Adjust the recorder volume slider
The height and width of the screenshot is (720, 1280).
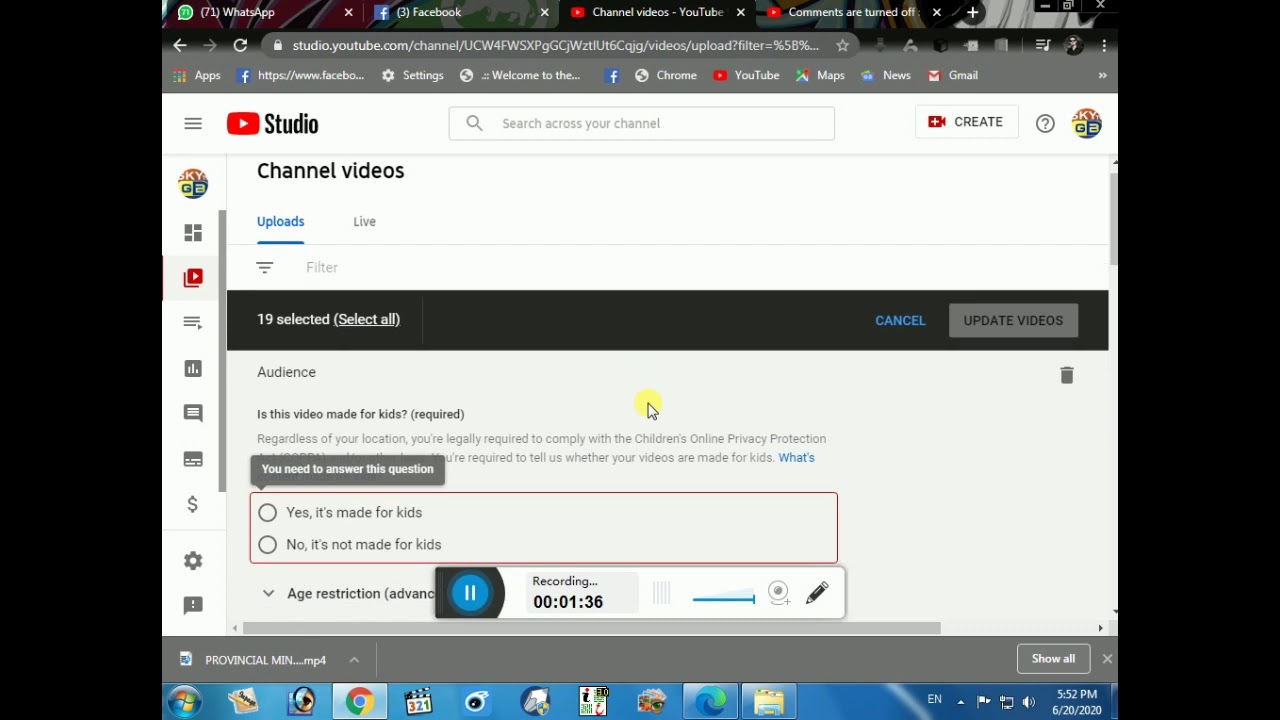pyautogui.click(x=723, y=599)
